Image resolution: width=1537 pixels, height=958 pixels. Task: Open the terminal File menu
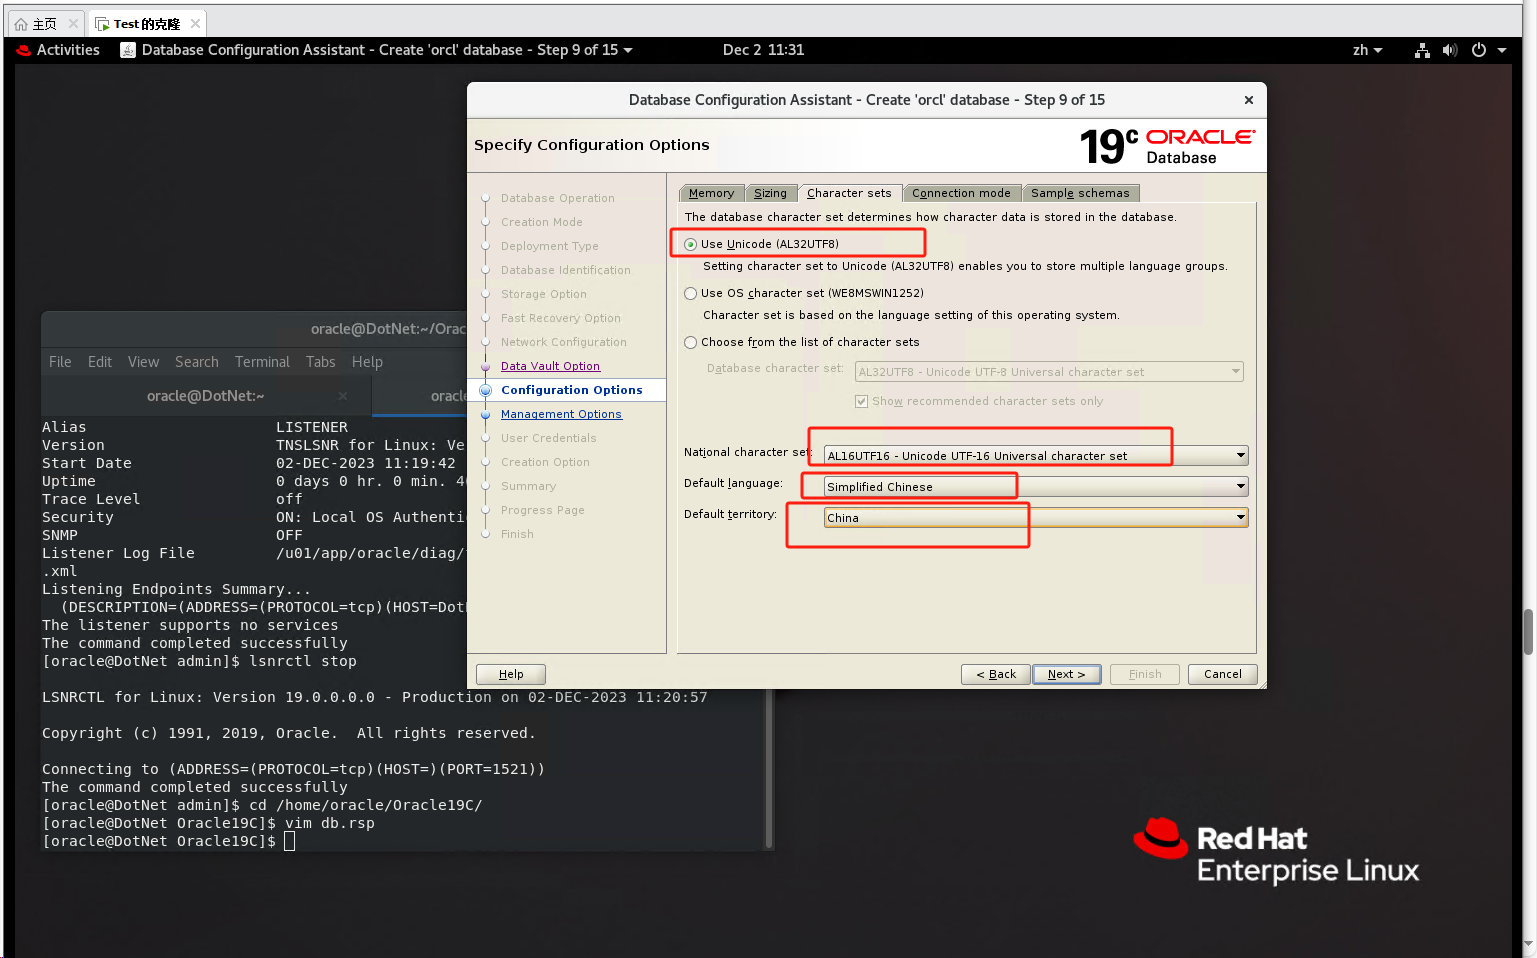[x=60, y=362]
